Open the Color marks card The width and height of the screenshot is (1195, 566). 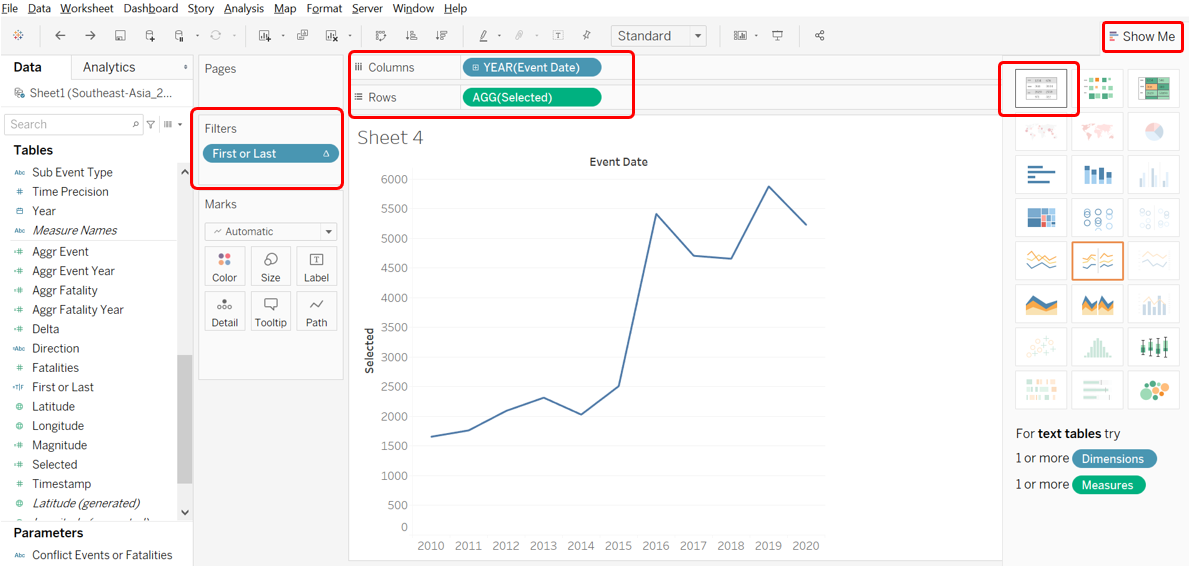[225, 267]
